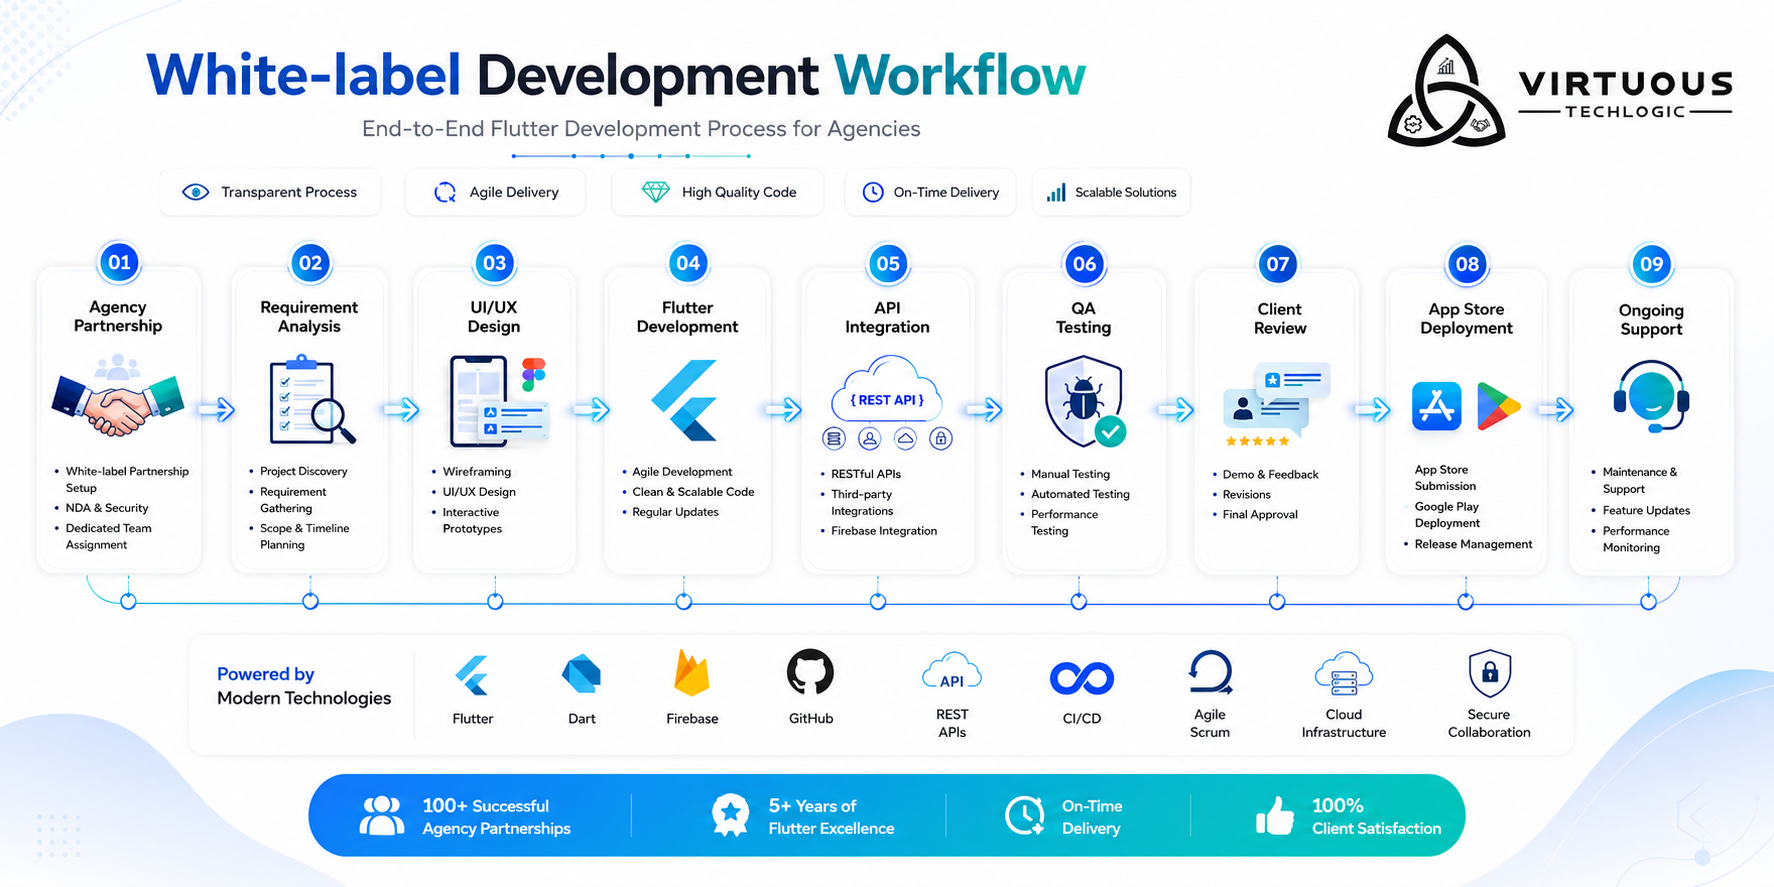Click the step 09 number circle
Image resolution: width=1774 pixels, height=887 pixels.
[1651, 264]
